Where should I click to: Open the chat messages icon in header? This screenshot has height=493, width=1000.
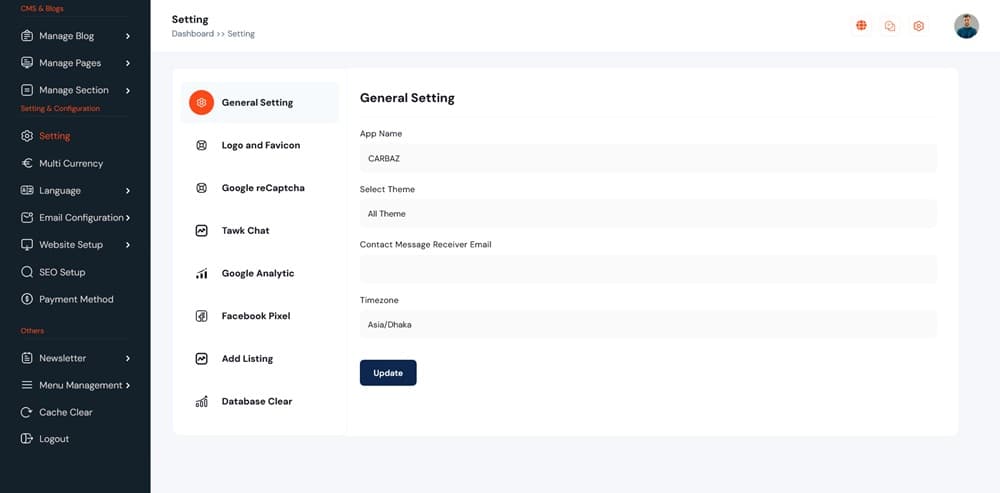coord(890,26)
